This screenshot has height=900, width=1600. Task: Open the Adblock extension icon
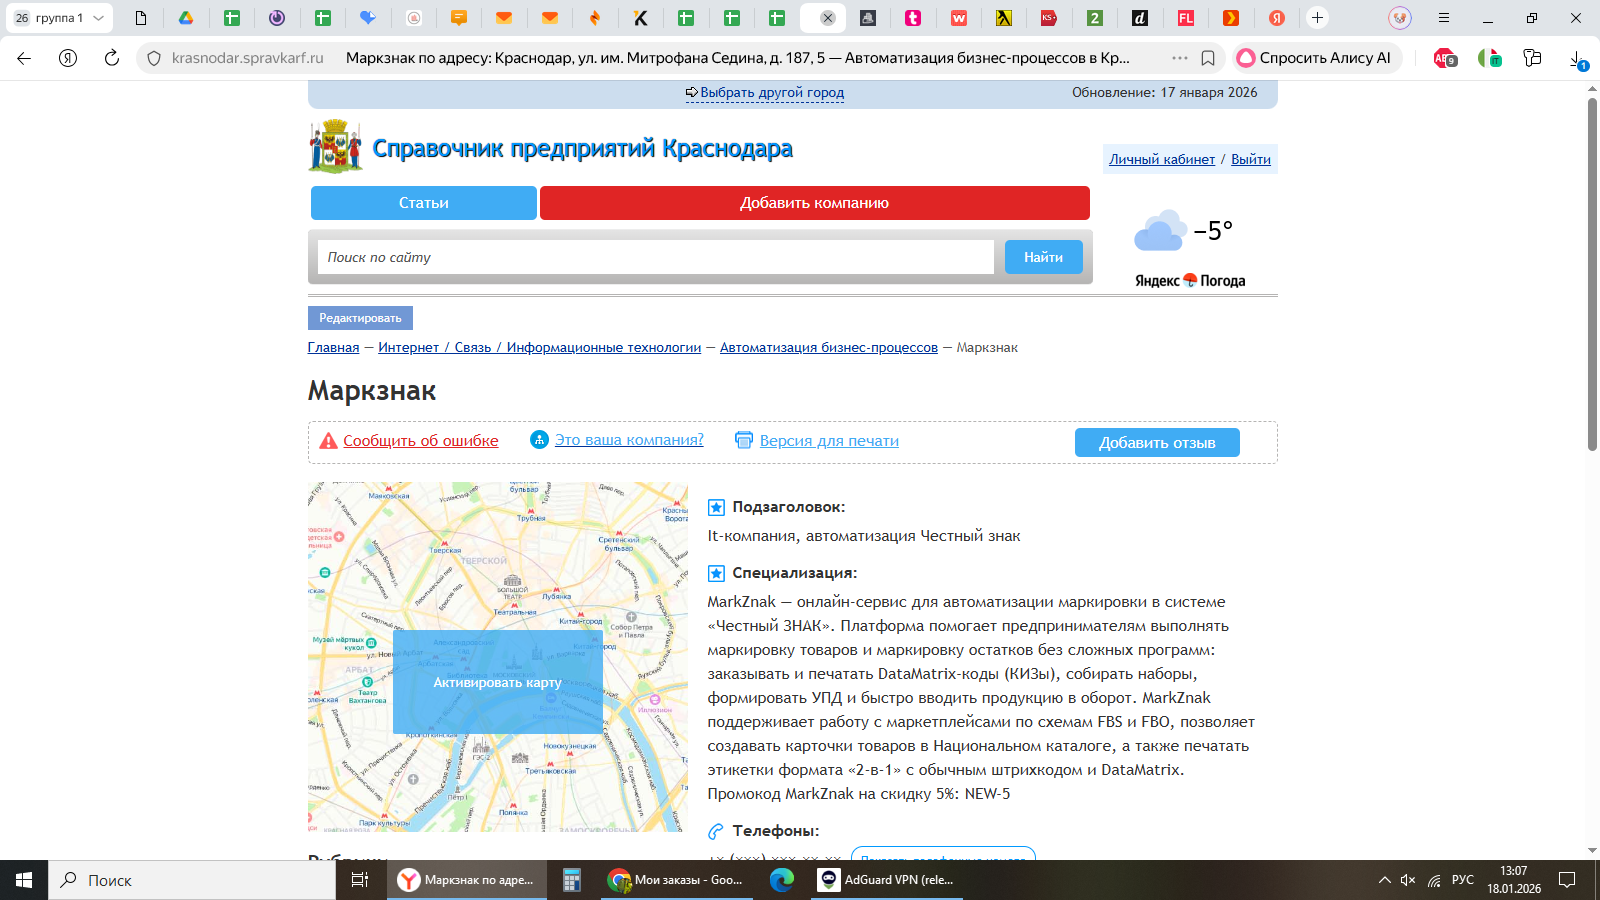[x=1445, y=58]
